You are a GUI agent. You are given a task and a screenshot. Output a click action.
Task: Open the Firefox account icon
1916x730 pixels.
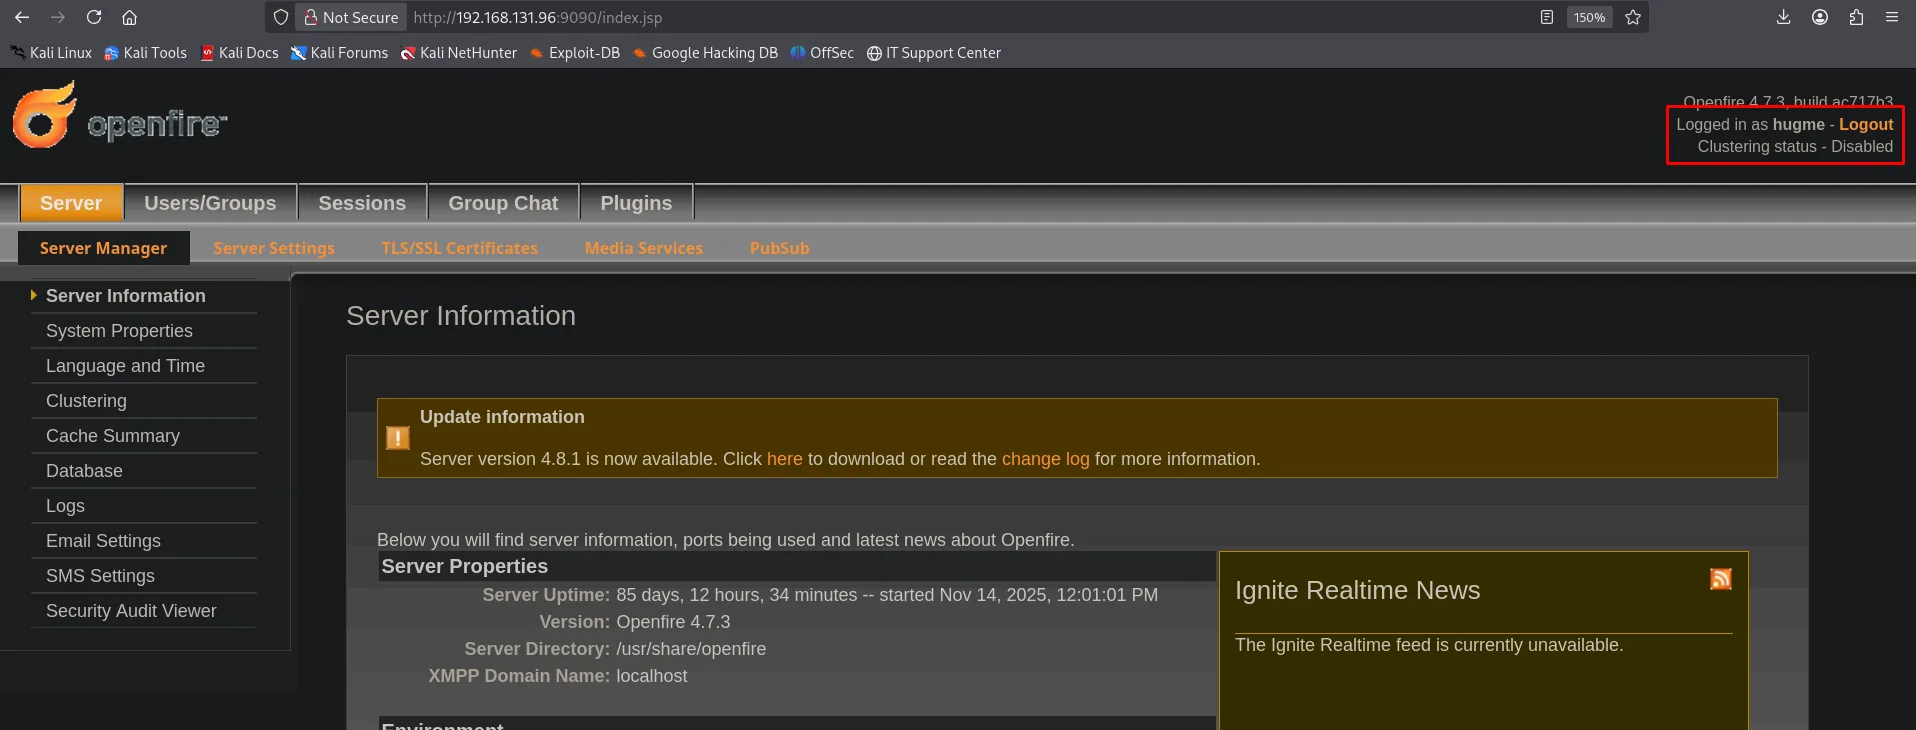click(1820, 17)
